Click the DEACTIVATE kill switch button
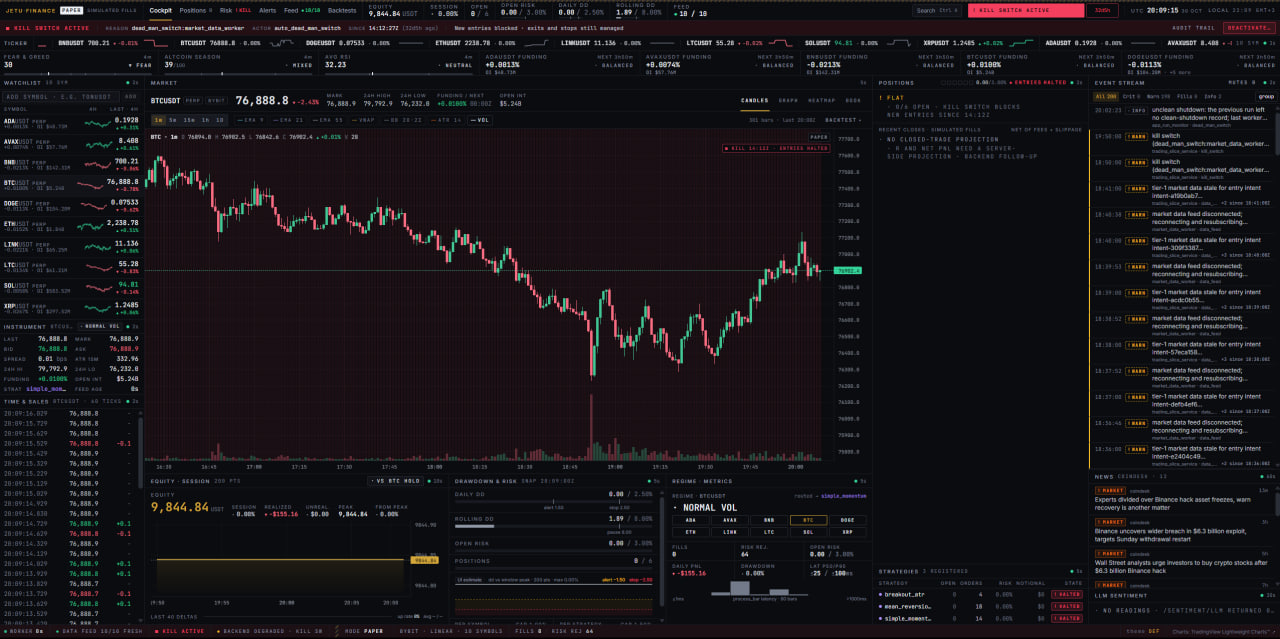This screenshot has height=639, width=1280. (1248, 28)
